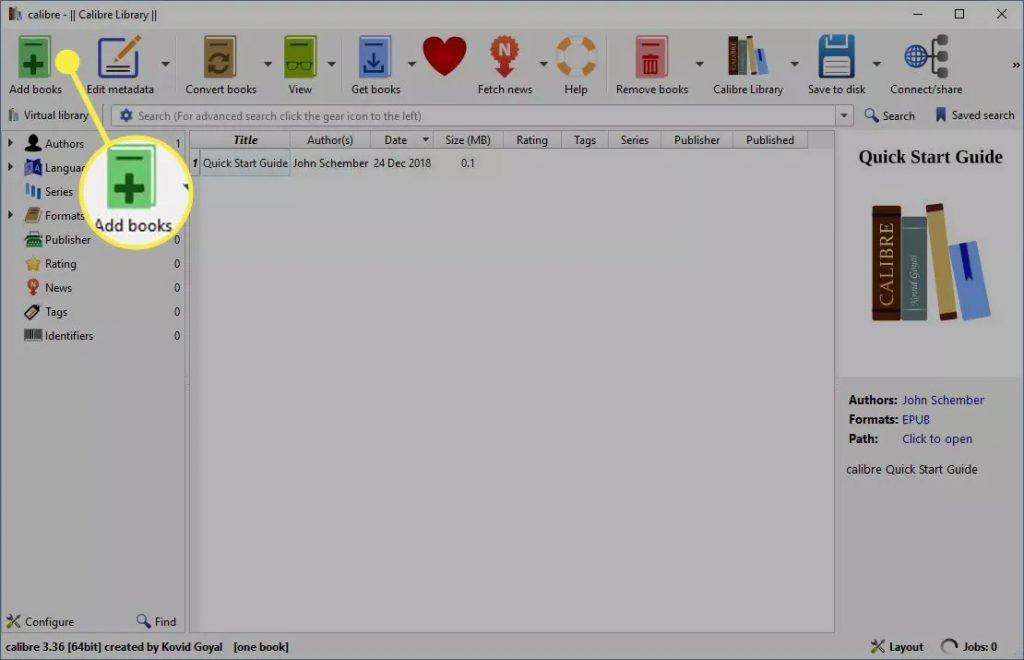This screenshot has height=660, width=1024.
Task: Open Virtual library button
Action: [48, 116]
